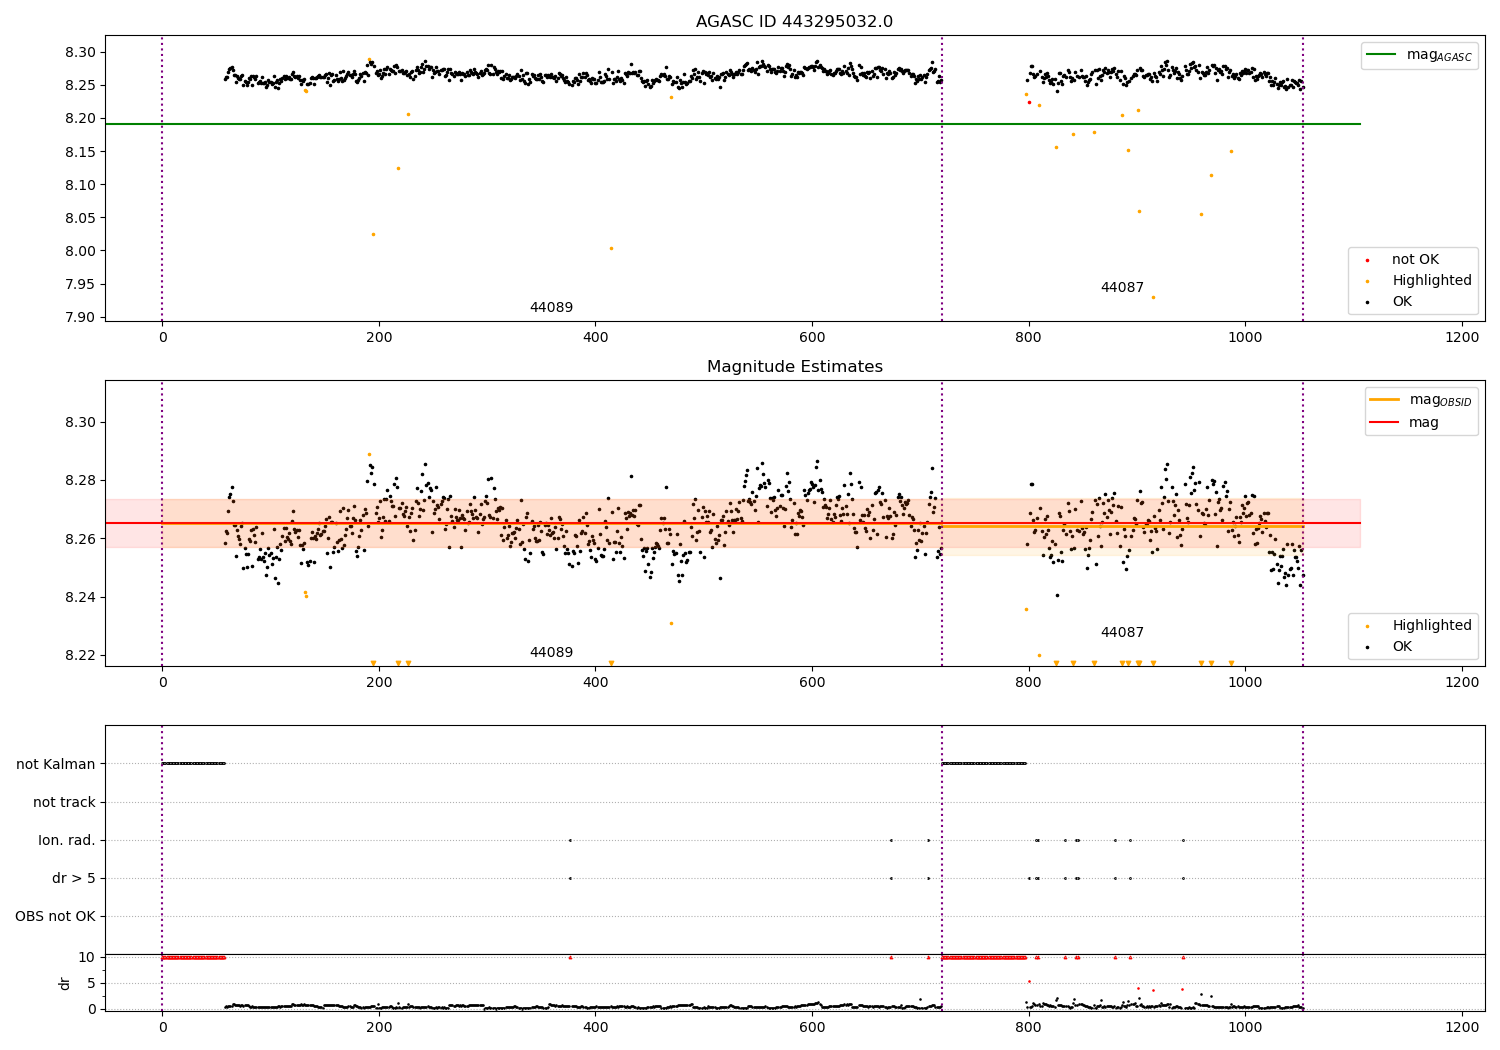
Task: Click y-tick '7.90' in the top plot
Action: point(81,317)
